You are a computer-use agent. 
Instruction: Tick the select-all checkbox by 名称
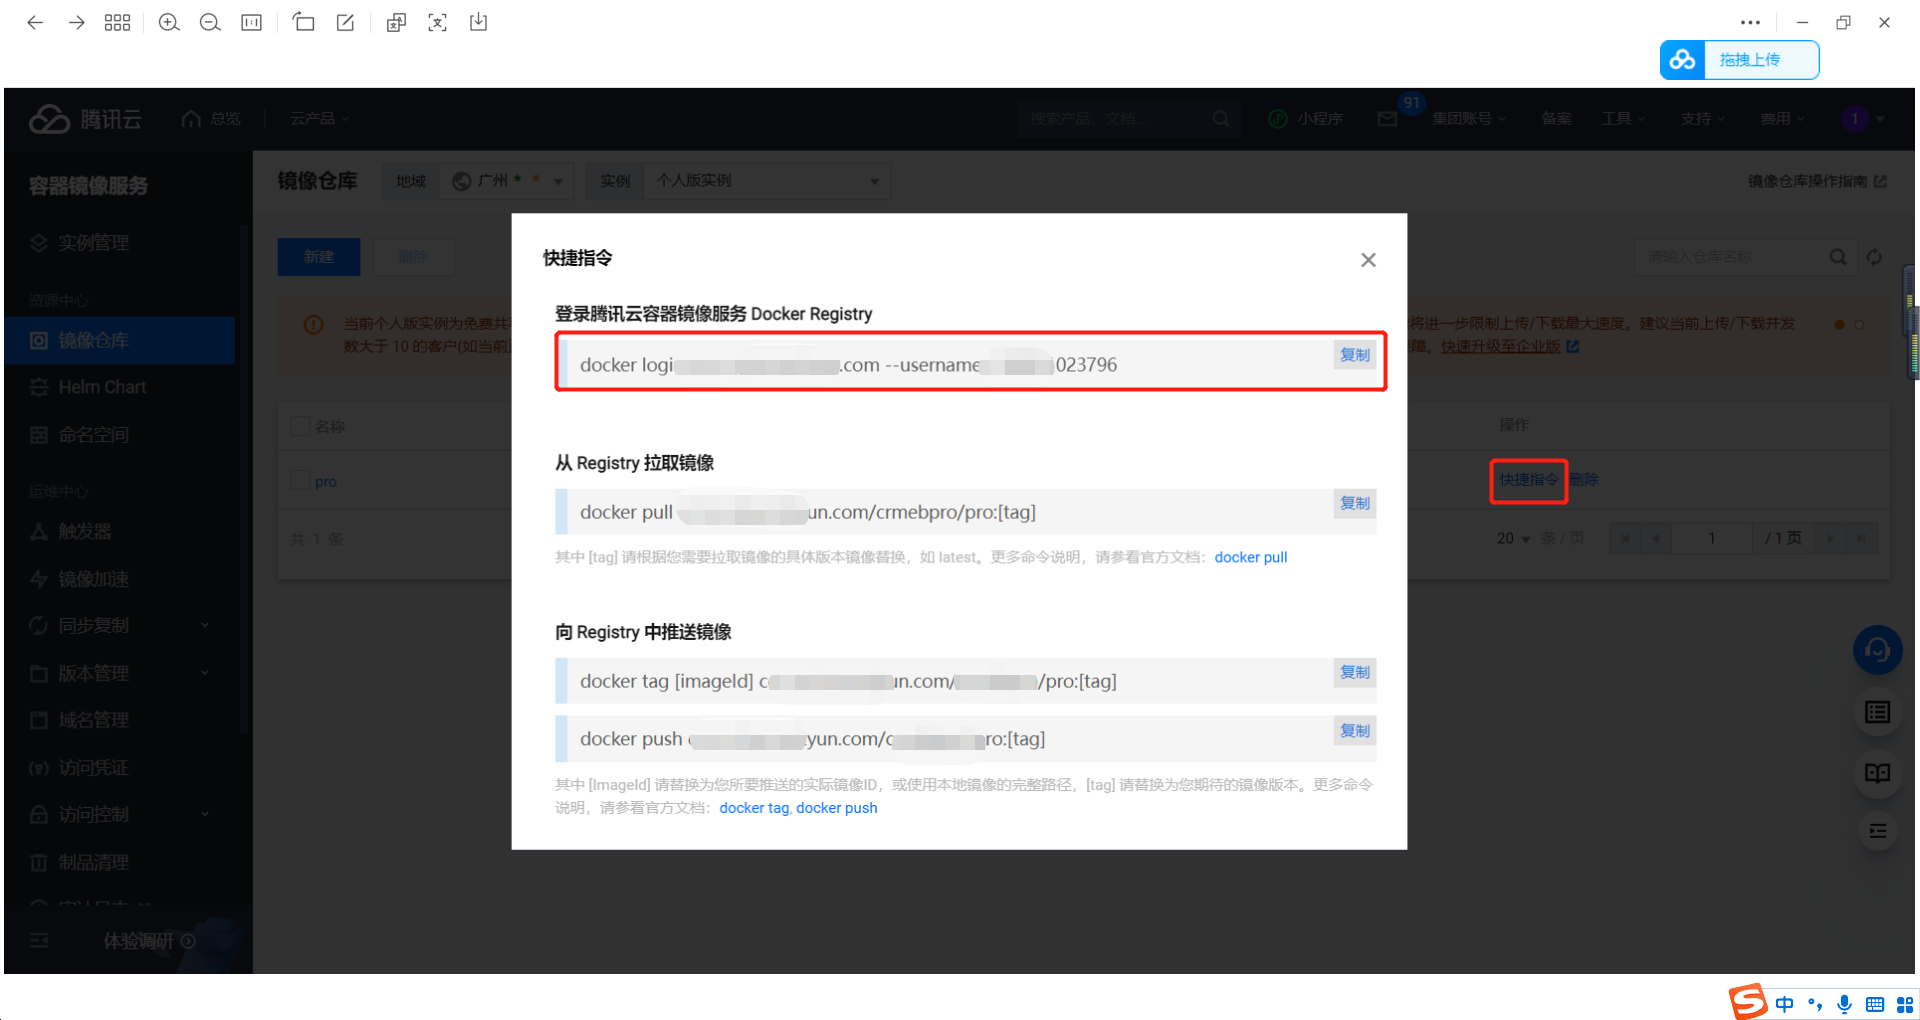pos(300,426)
